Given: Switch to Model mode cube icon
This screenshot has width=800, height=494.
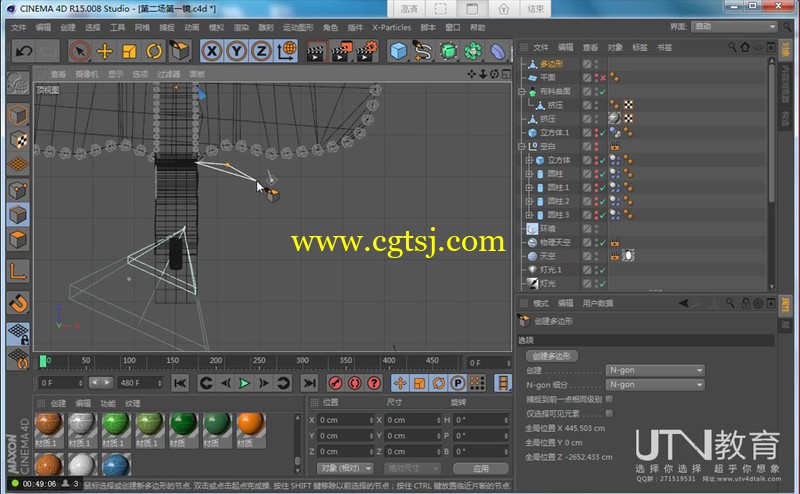Looking at the screenshot, I should click(18, 115).
